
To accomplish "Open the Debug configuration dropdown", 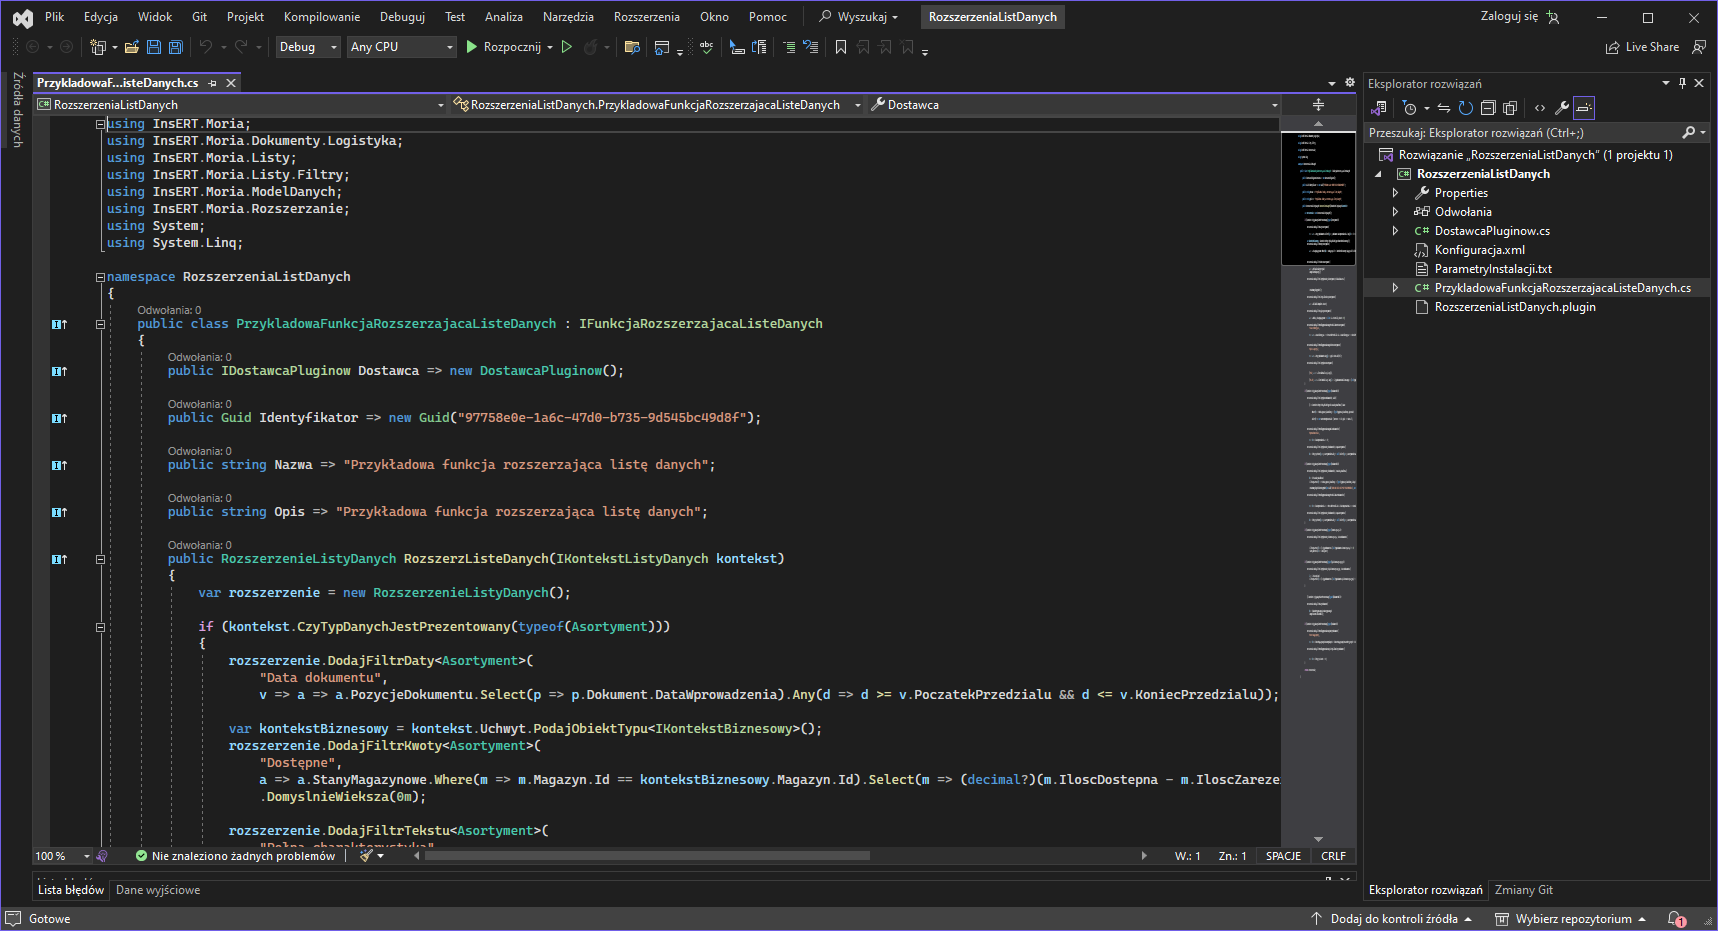I will click(x=308, y=47).
